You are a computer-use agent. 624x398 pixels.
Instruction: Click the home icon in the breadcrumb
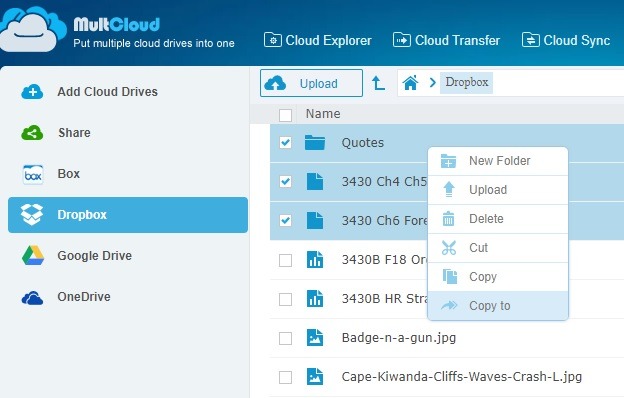410,83
